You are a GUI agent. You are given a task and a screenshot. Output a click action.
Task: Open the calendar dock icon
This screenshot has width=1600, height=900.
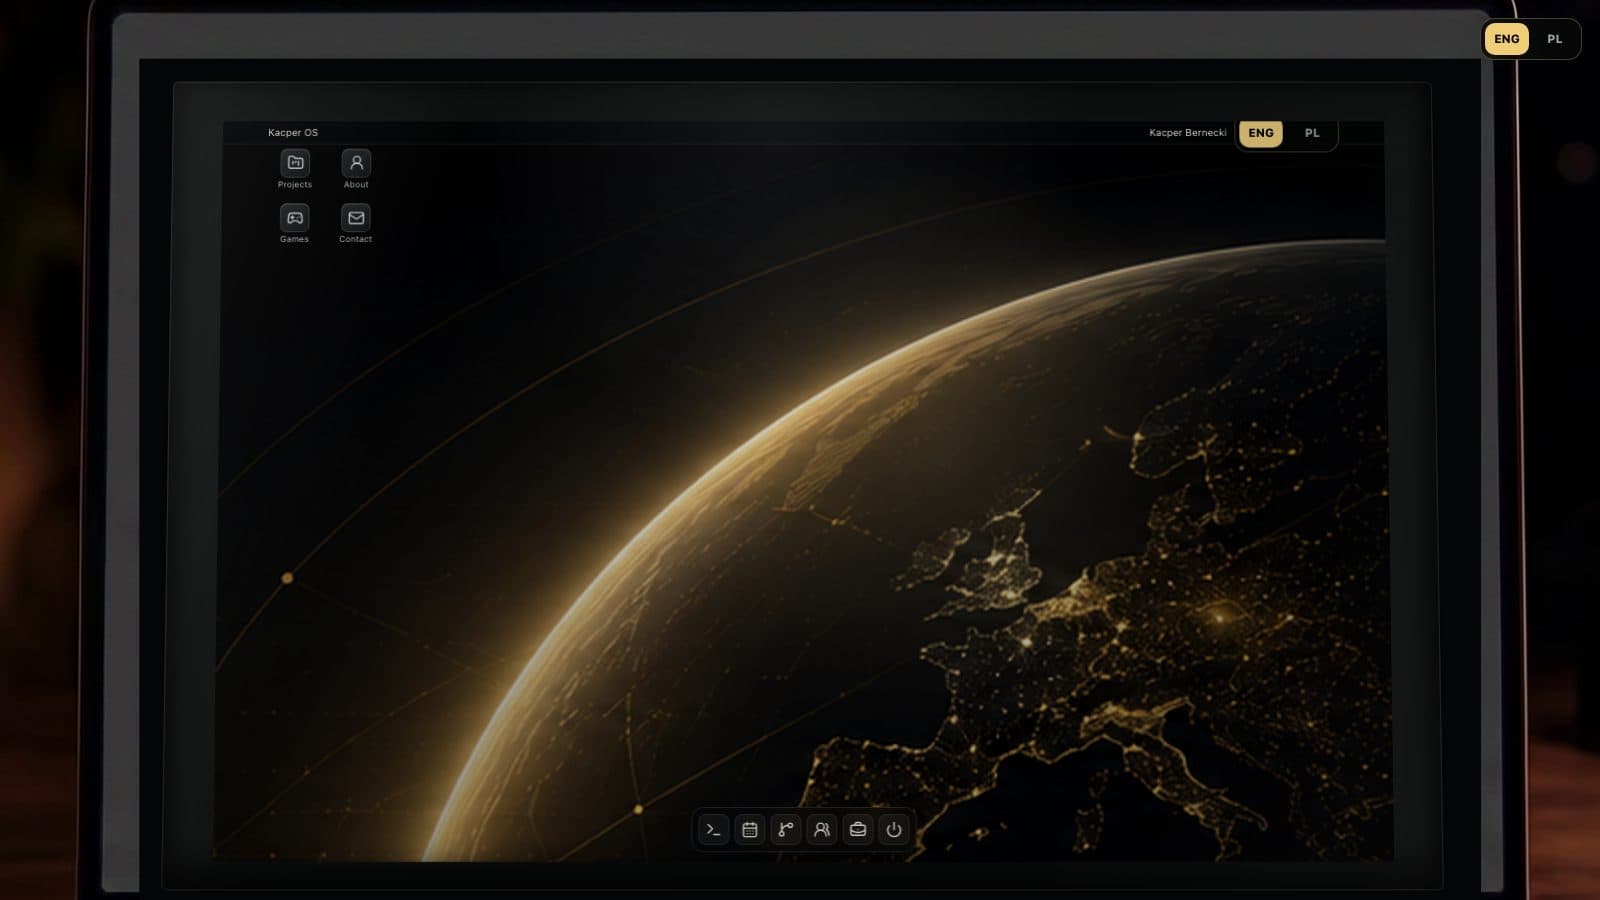[750, 830]
